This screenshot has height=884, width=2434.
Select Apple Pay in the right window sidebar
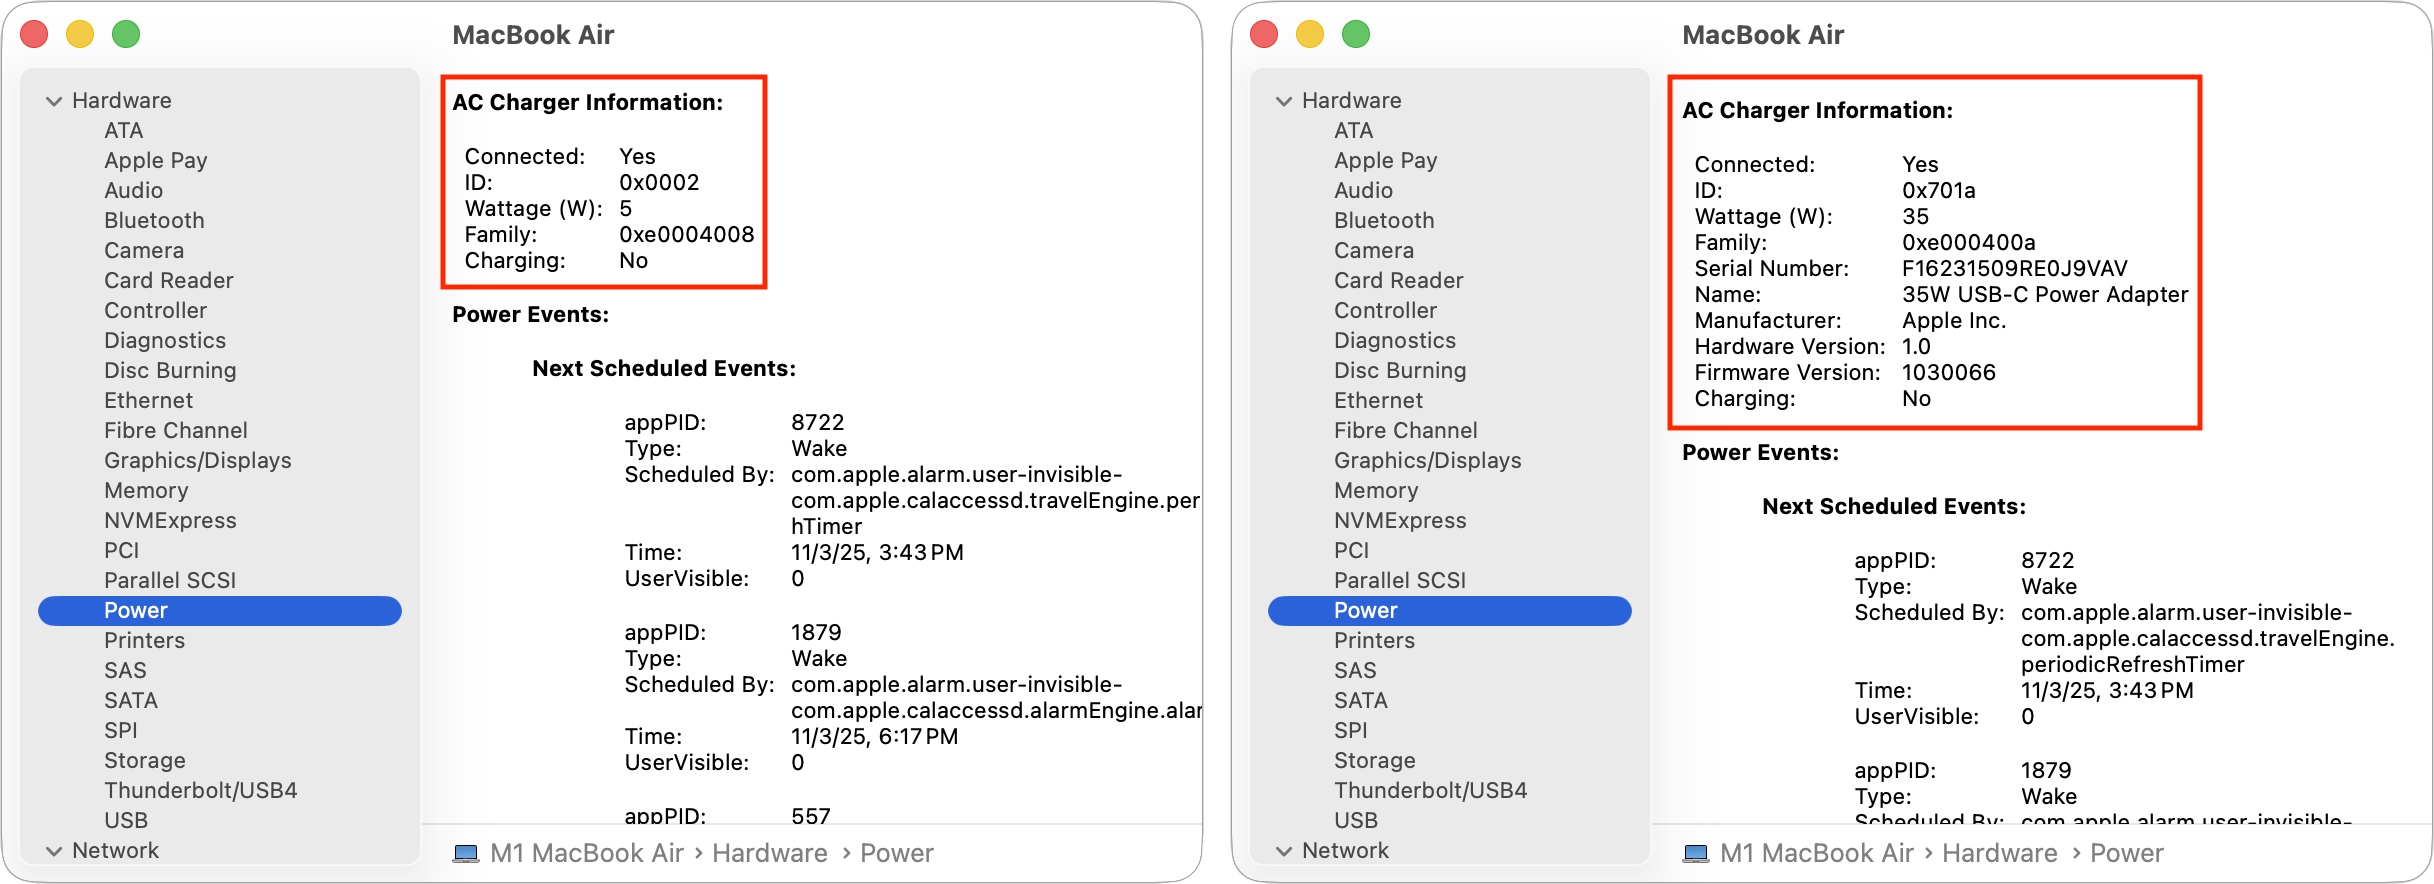point(1385,160)
